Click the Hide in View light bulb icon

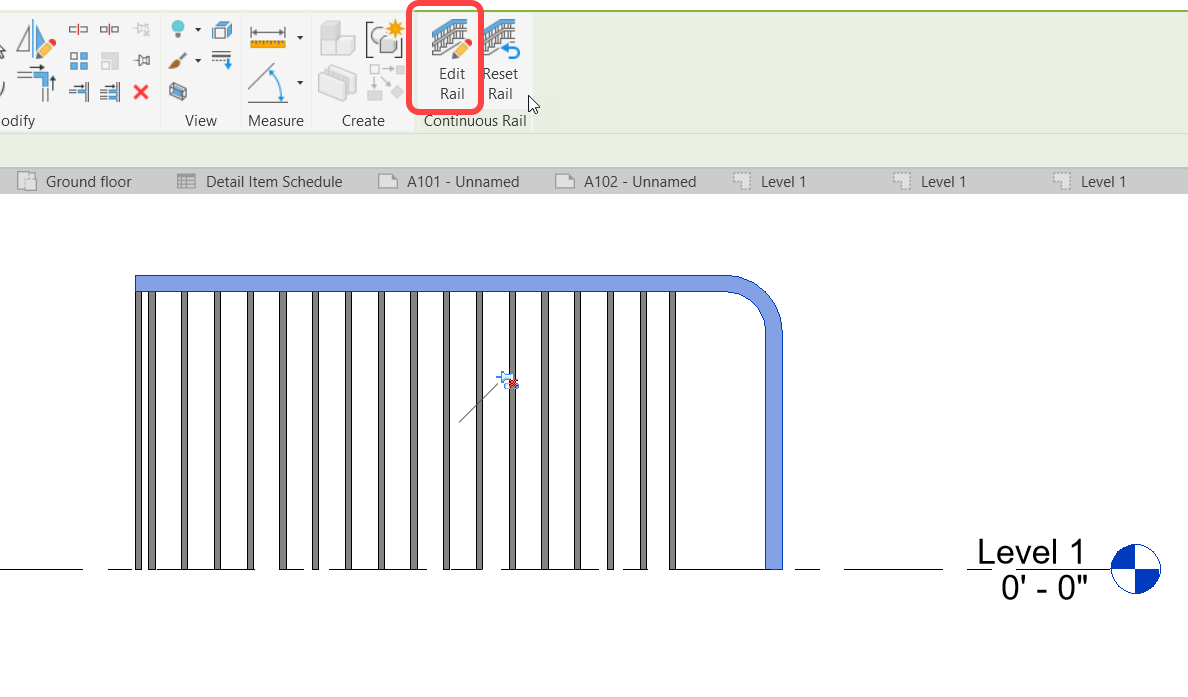point(178,27)
